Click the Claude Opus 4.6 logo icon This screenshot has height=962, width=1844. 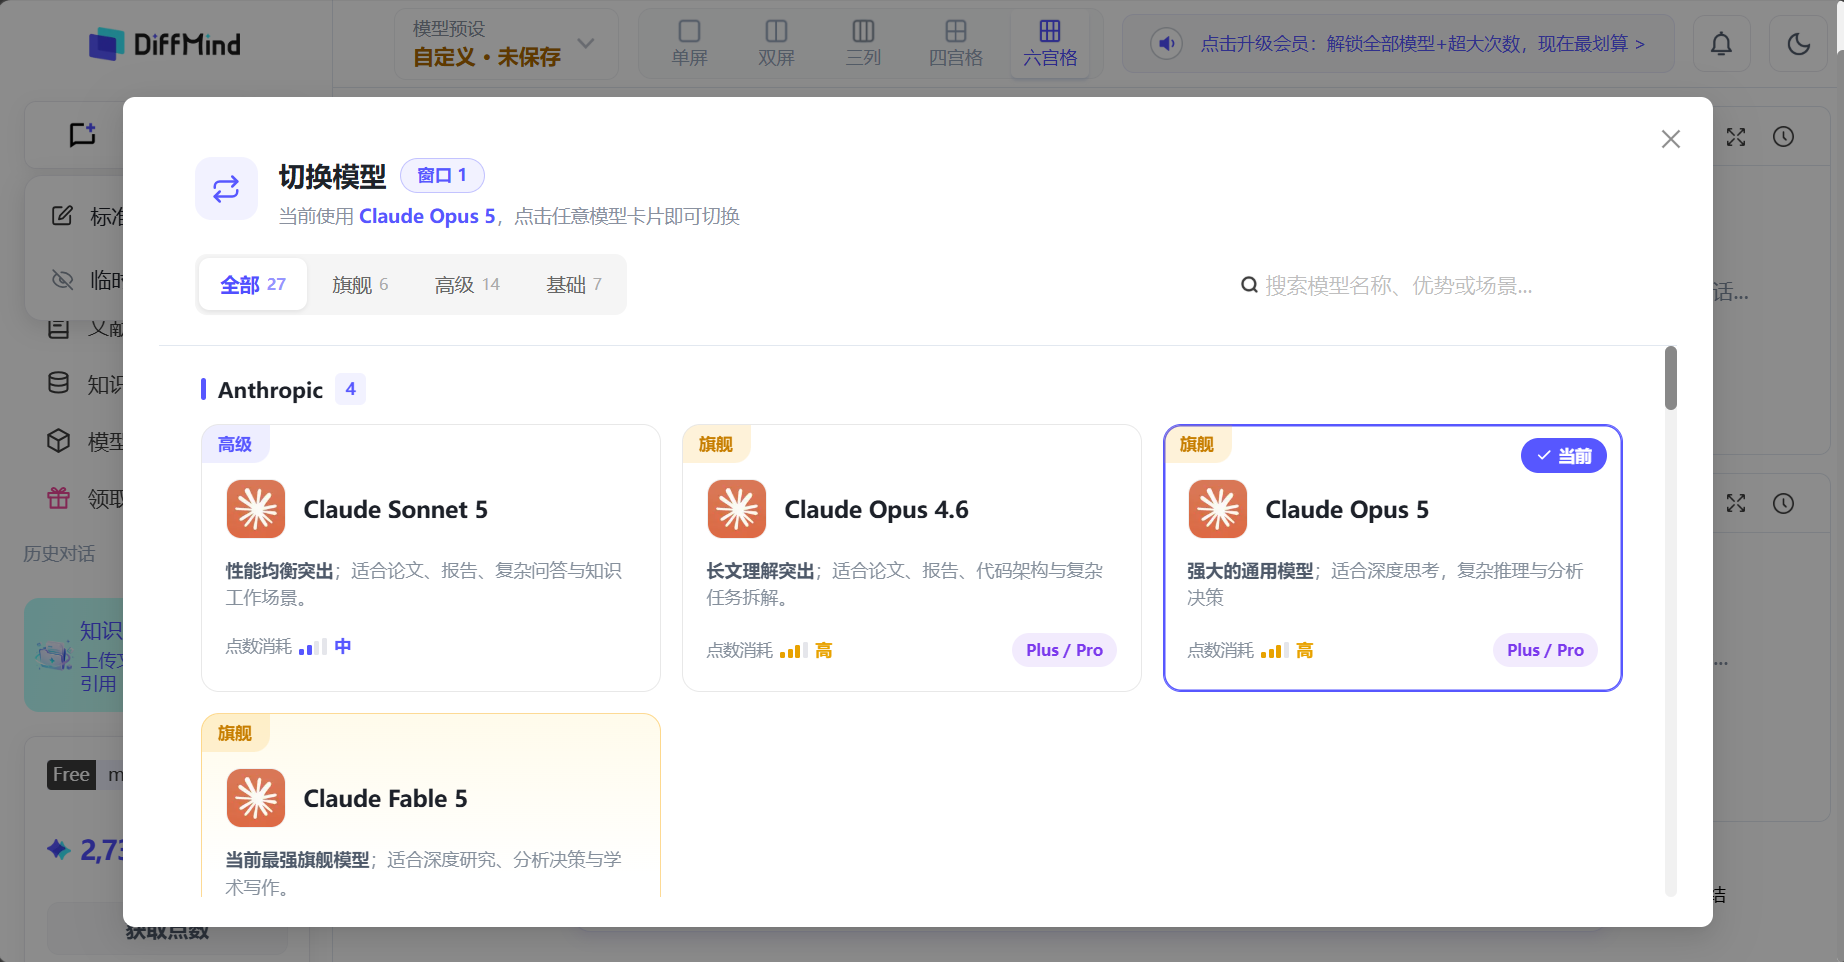(x=737, y=509)
